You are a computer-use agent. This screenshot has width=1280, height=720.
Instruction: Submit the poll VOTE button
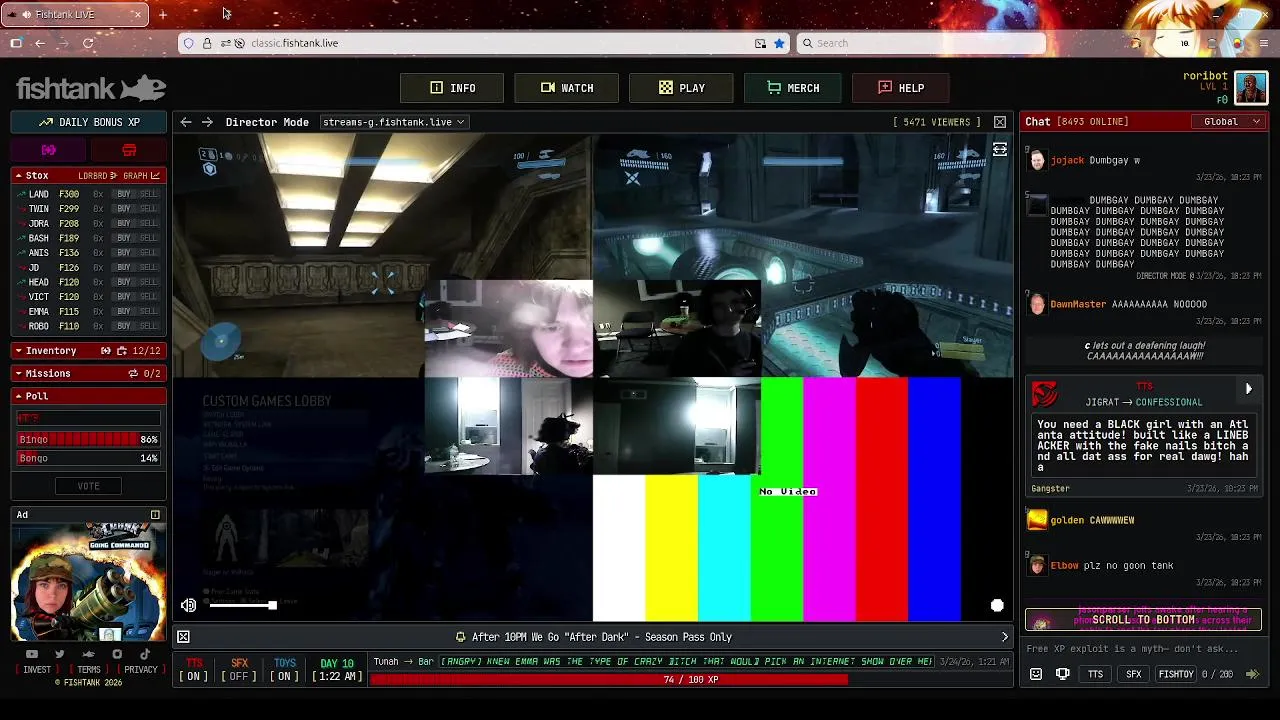88,486
